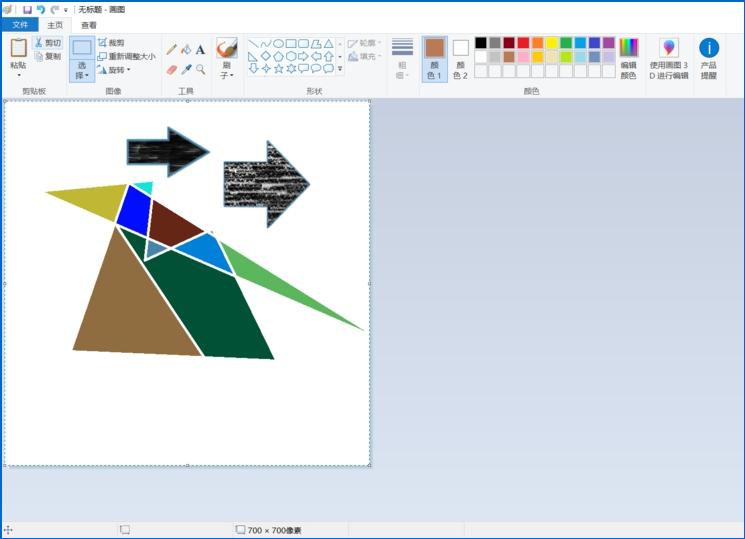
Task: Select the Rectangle shape
Action: (291, 44)
